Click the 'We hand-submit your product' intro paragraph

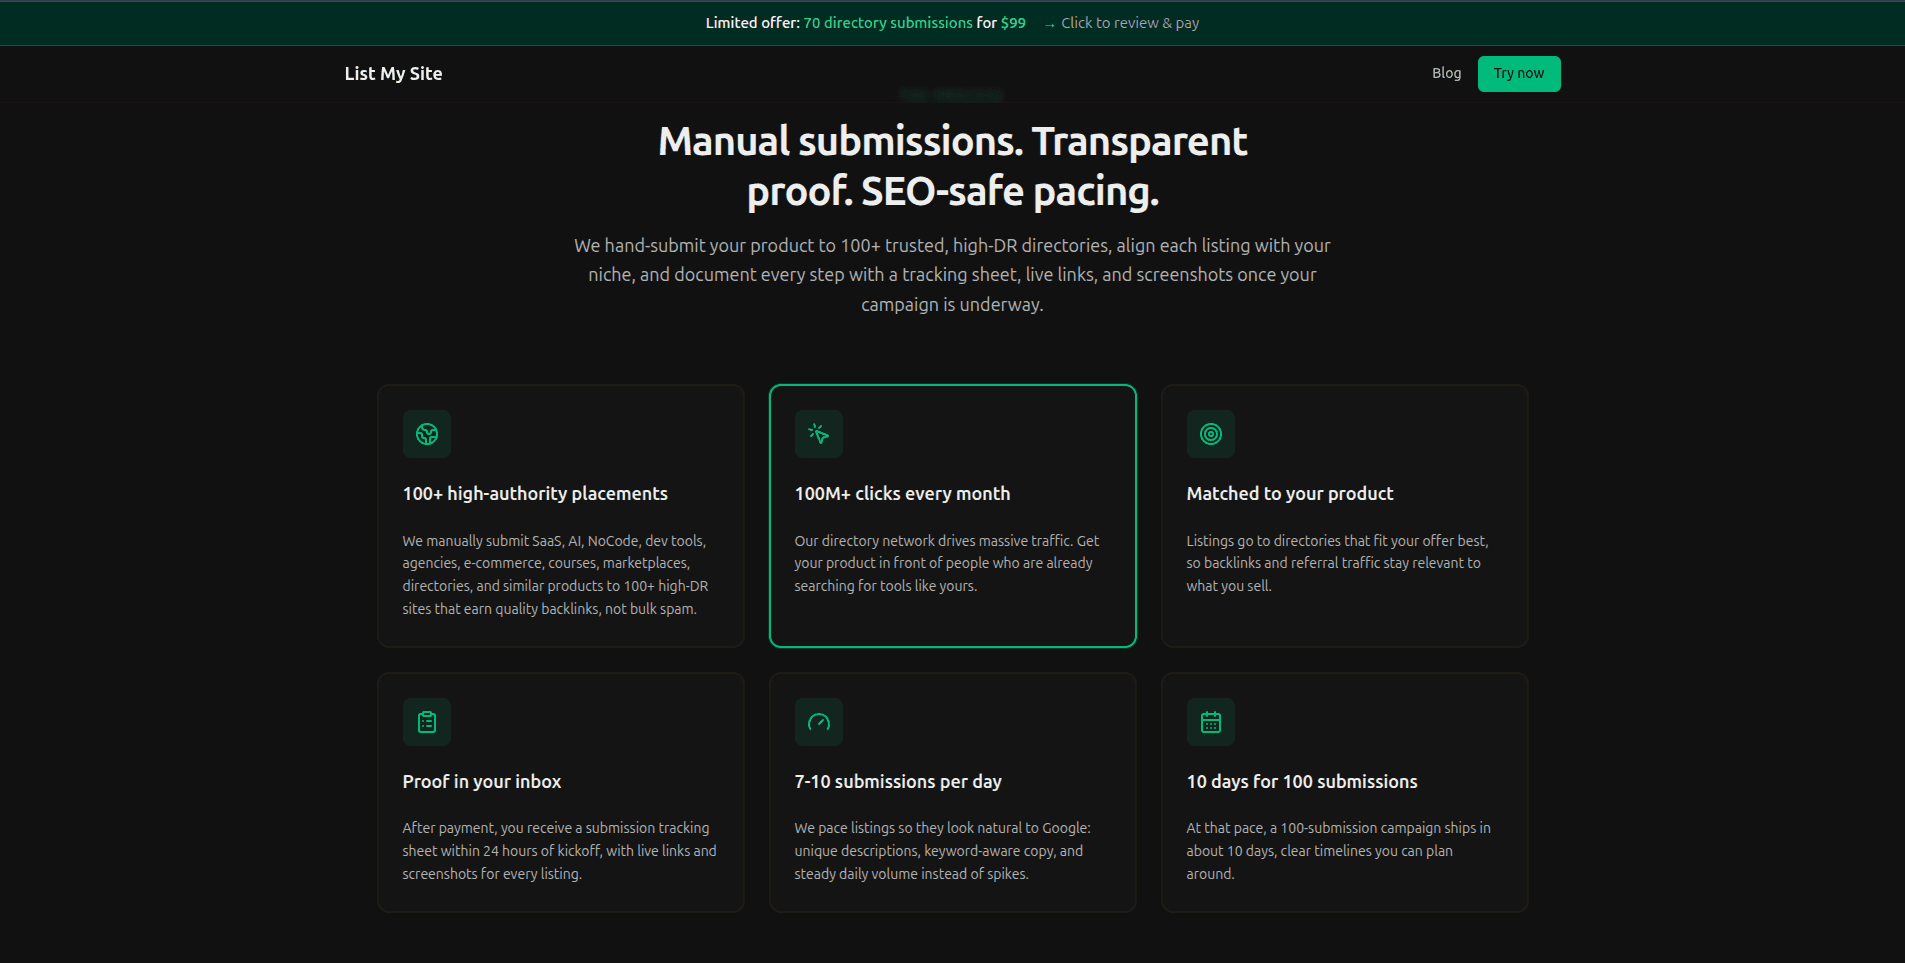[x=952, y=275]
